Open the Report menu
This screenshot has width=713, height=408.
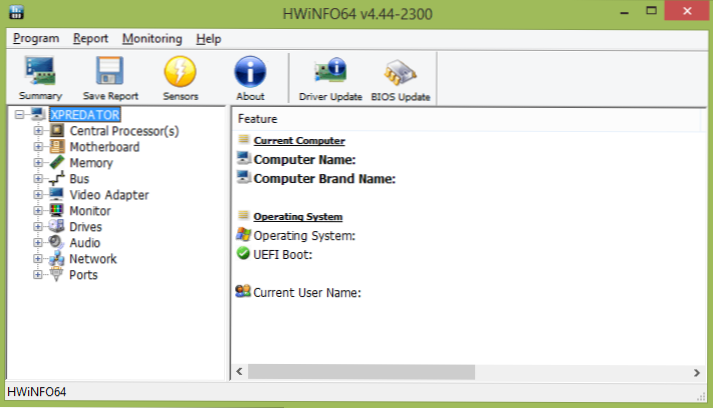90,39
